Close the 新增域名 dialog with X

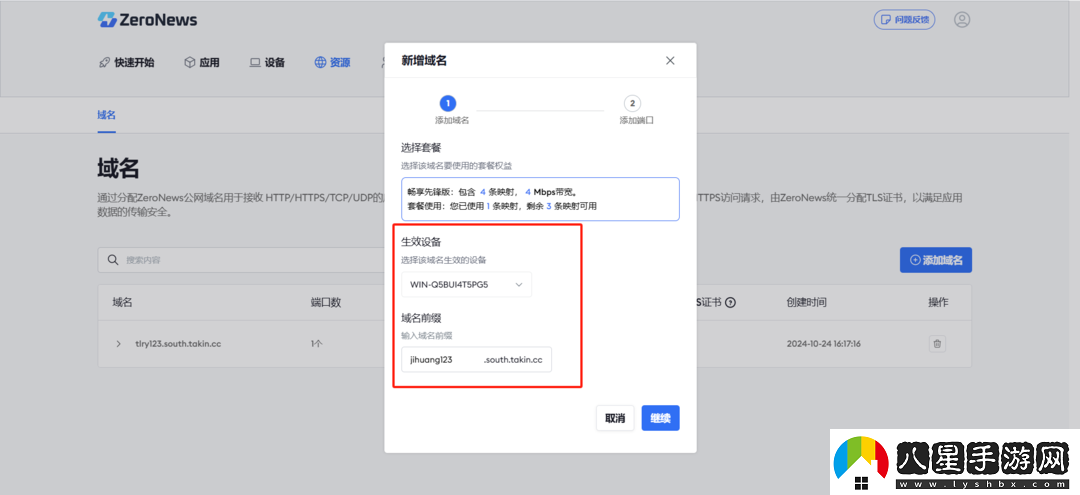(670, 61)
